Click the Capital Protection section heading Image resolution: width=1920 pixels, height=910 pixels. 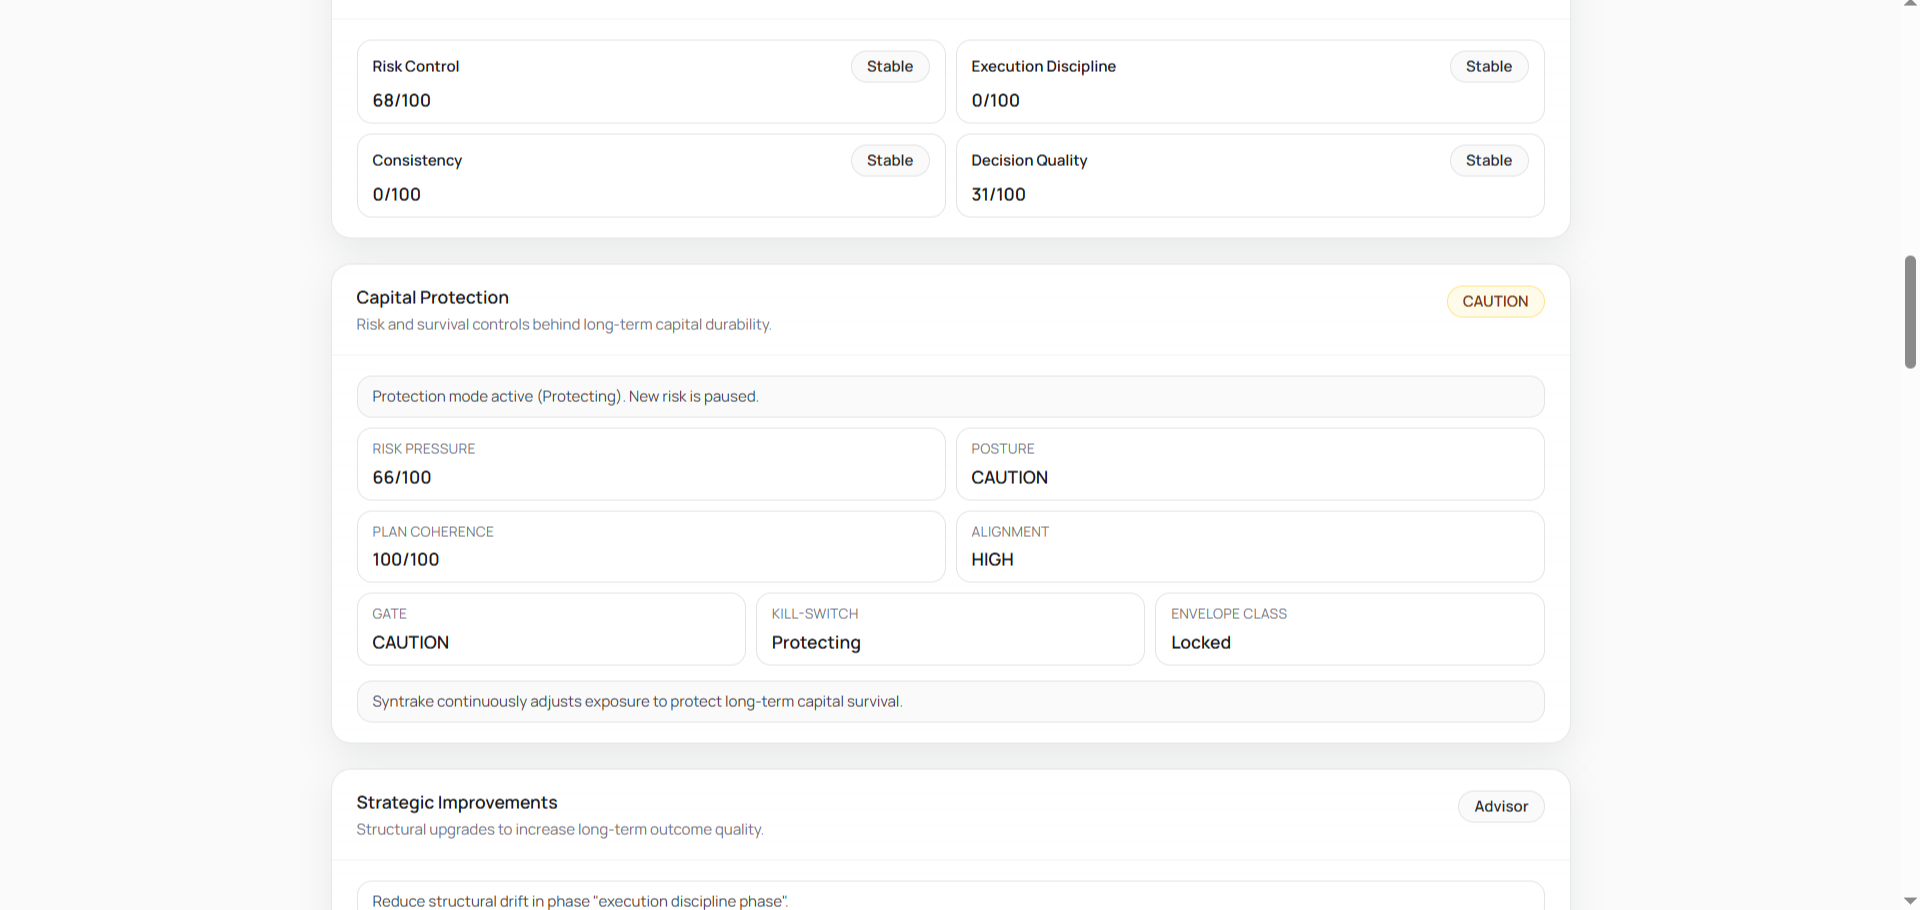[x=432, y=297]
